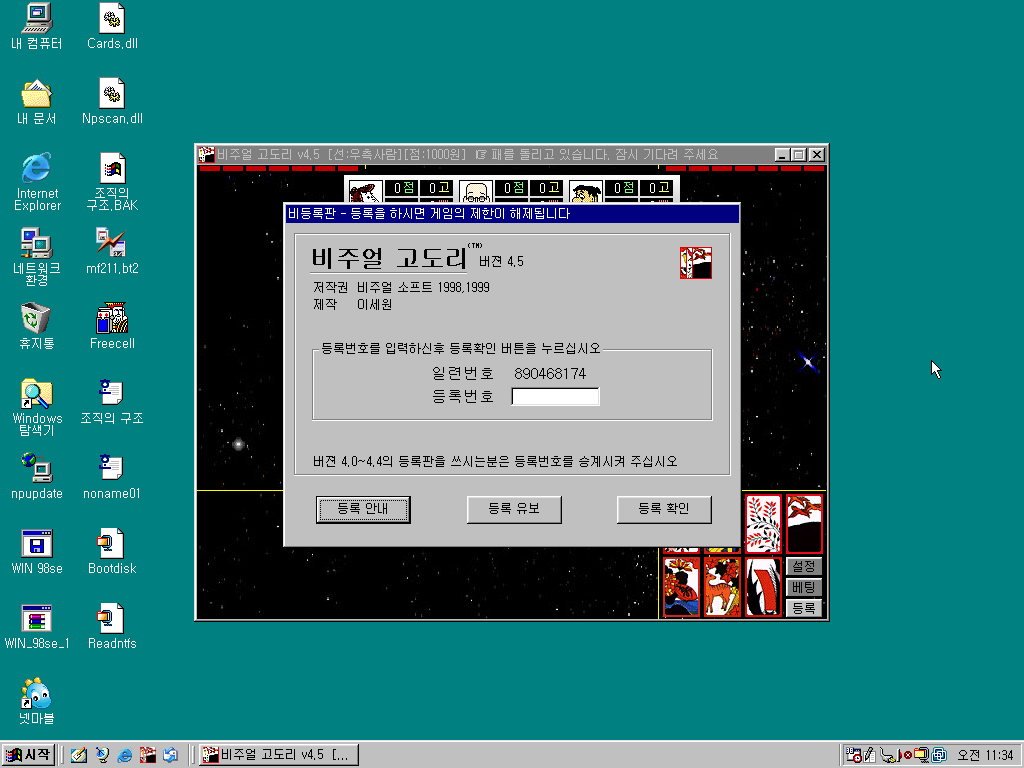The width and height of the screenshot is (1024, 768).
Task: Click 비주얼 고도리 v4.5 taskbar button
Action: click(x=279, y=755)
